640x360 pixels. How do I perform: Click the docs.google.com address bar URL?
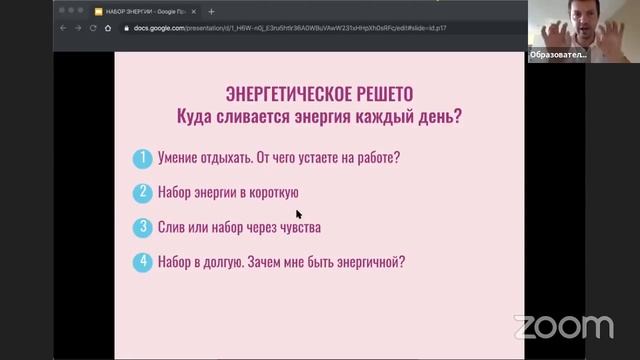[x=290, y=28]
